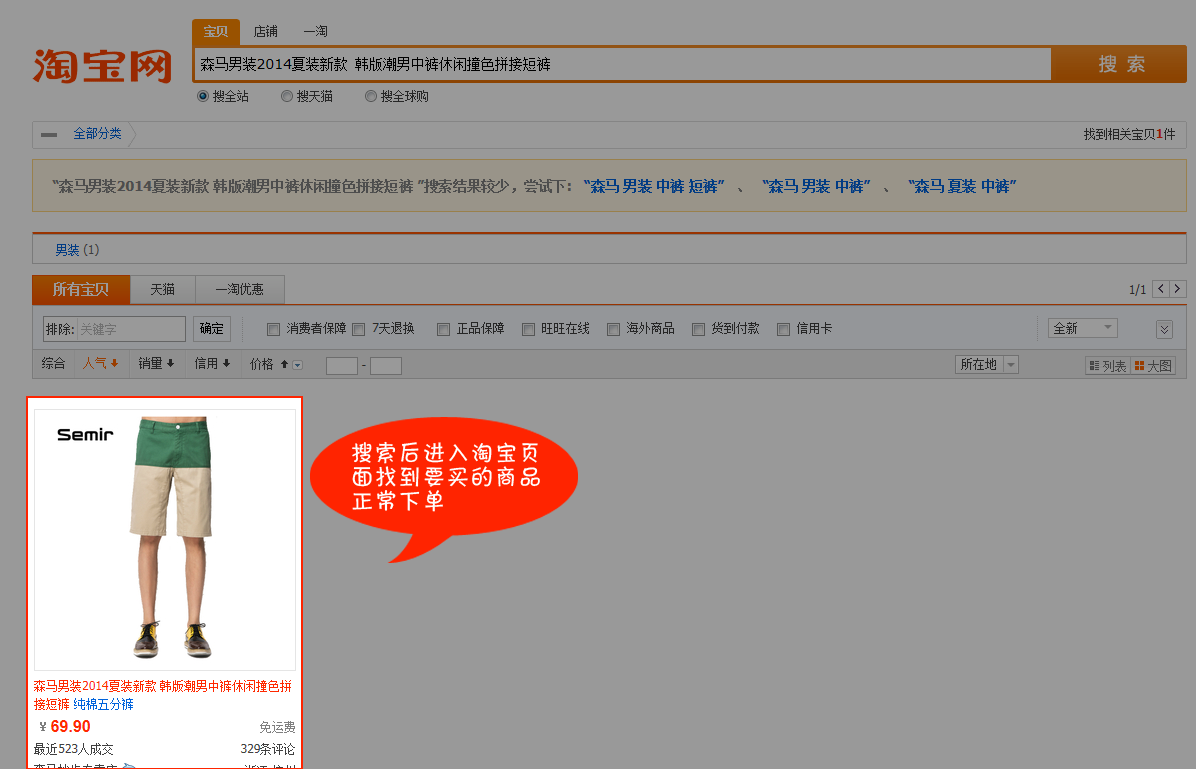Viewport: 1196px width, 769px height.
Task: Click the 排除 keyword input field
Action: pos(130,329)
